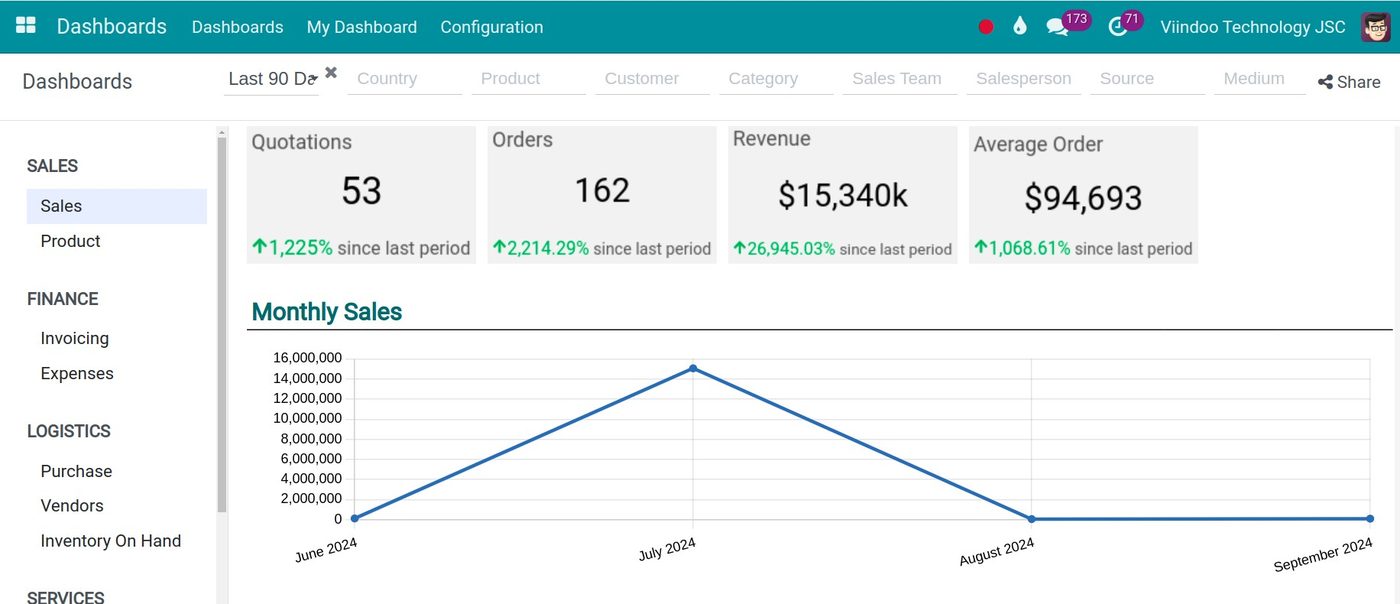Click the August 2024 chart data point
The image size is (1400, 604).
[x=1031, y=519]
